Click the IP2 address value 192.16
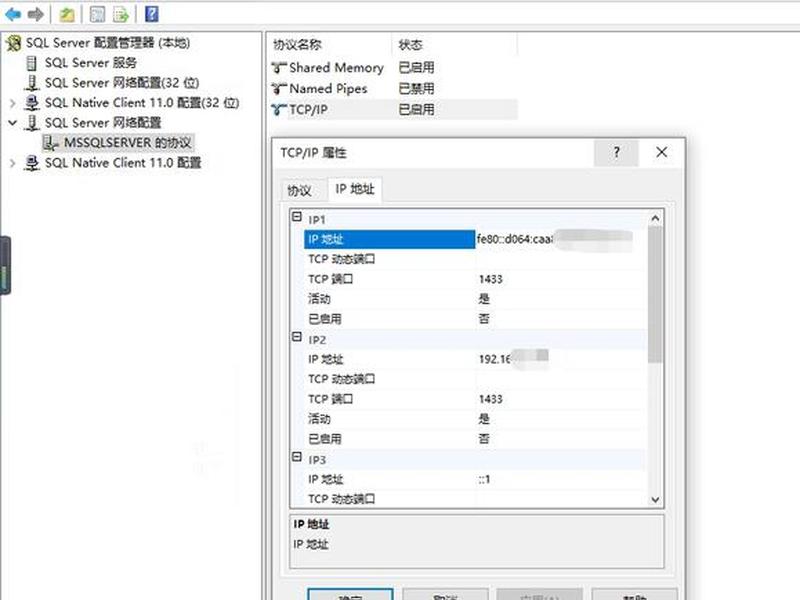This screenshot has width=800, height=600. (494, 359)
